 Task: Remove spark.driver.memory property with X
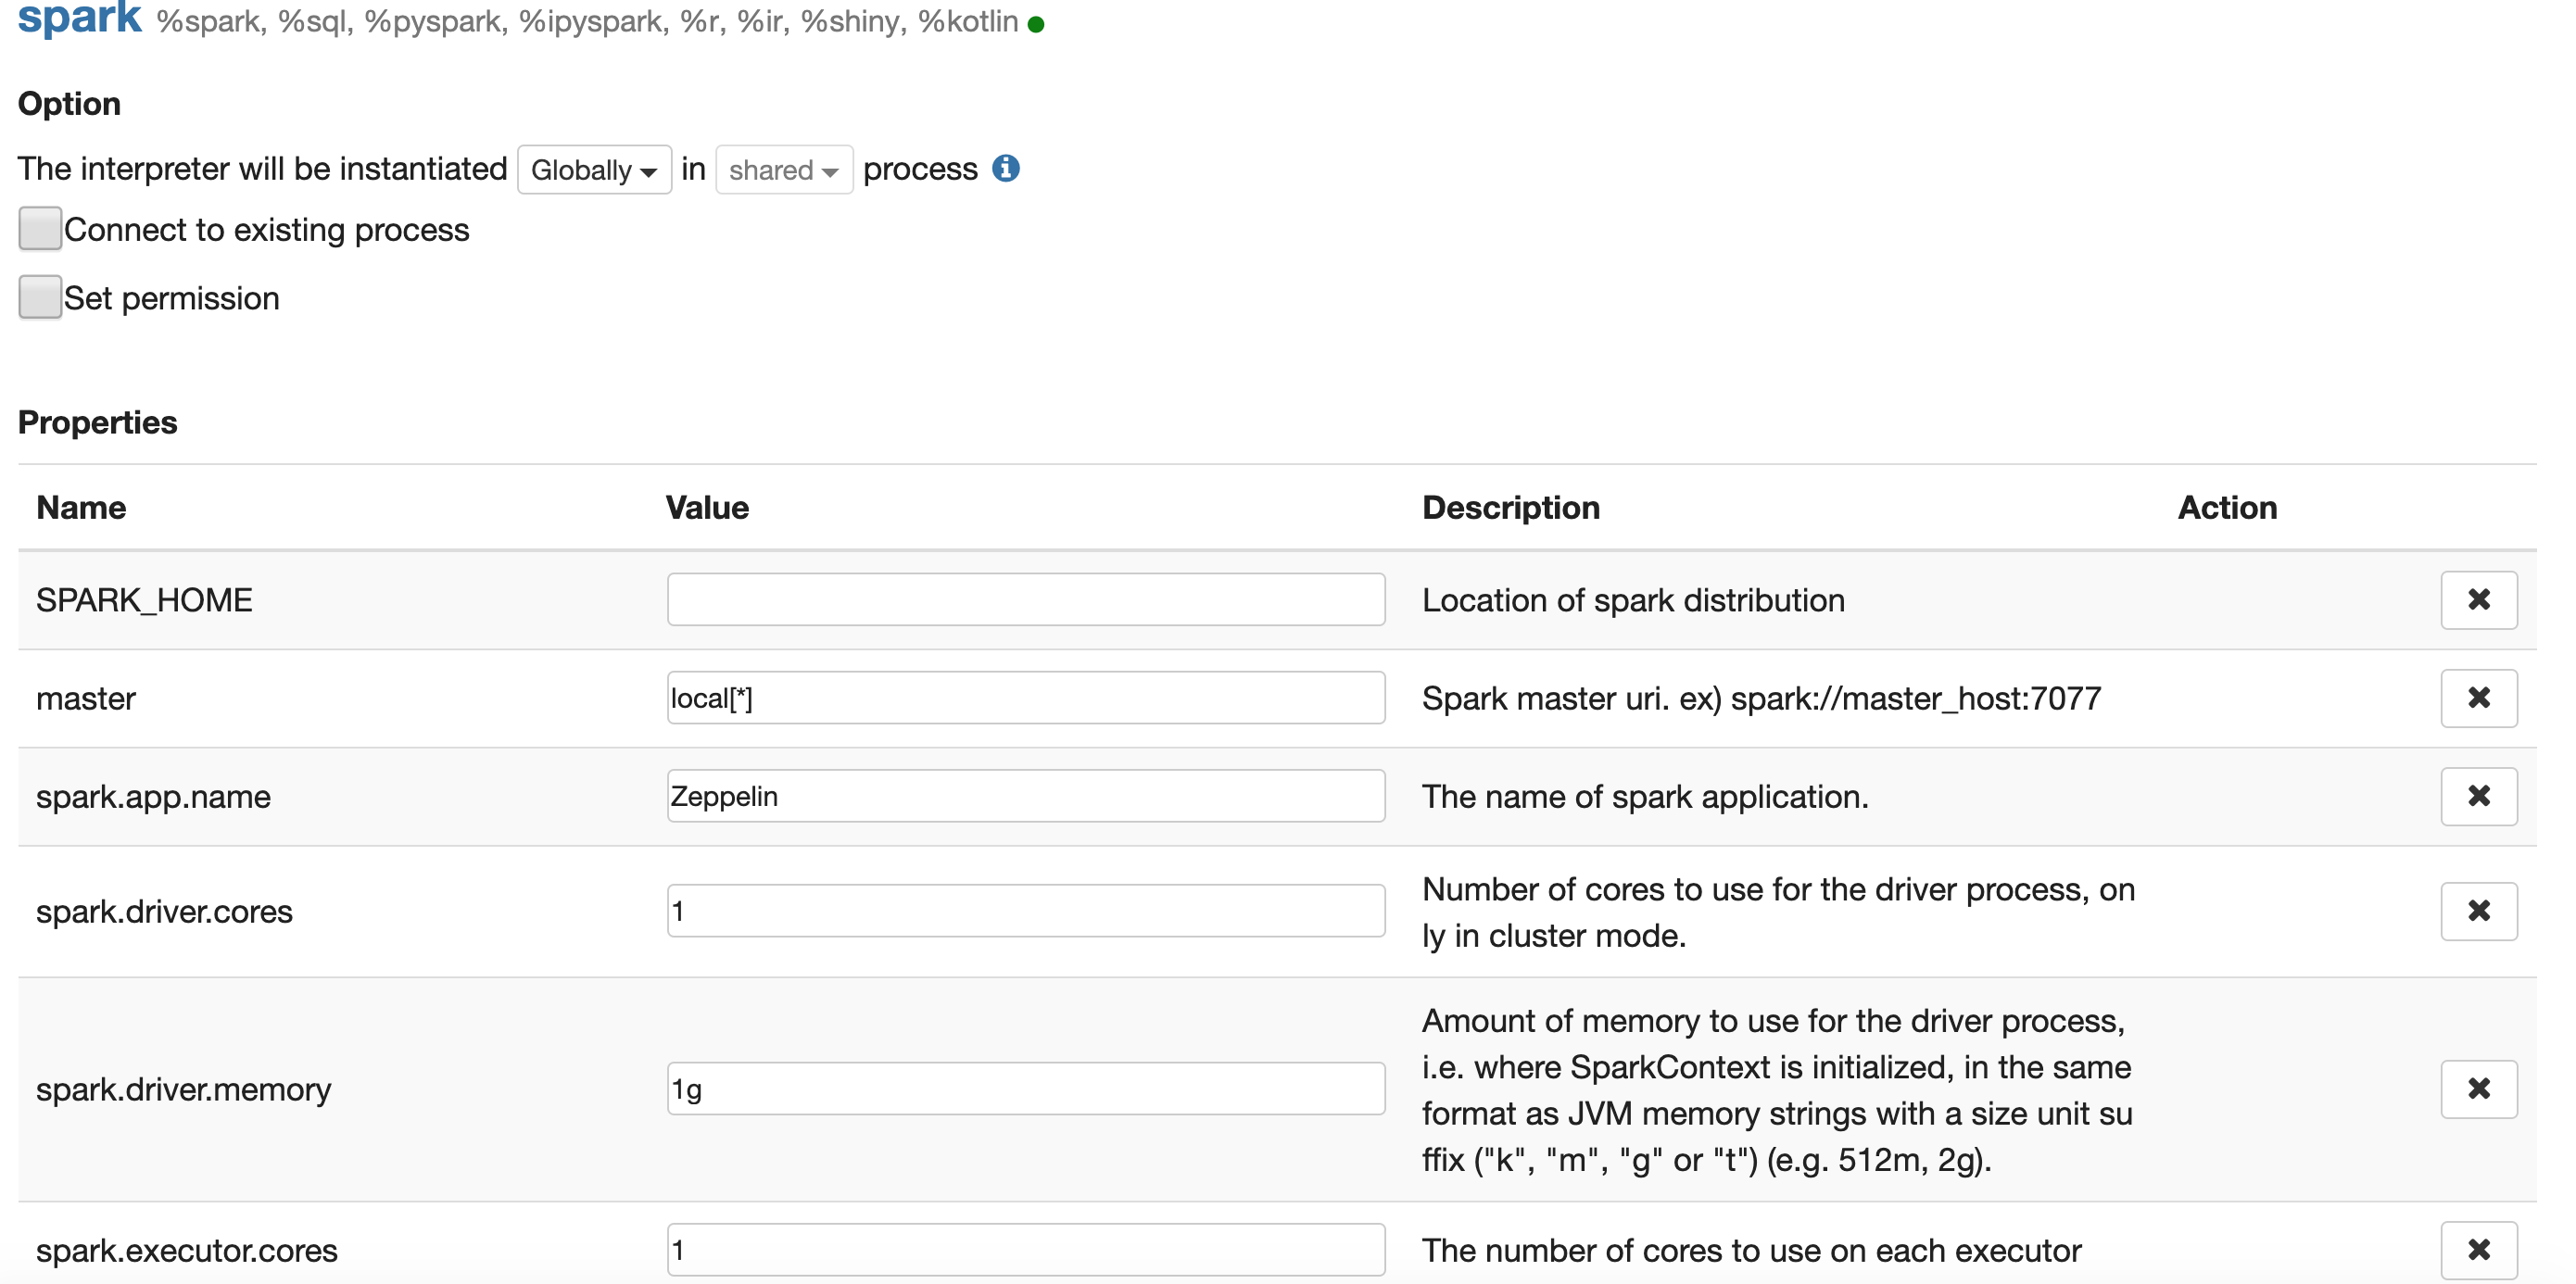click(x=2478, y=1088)
